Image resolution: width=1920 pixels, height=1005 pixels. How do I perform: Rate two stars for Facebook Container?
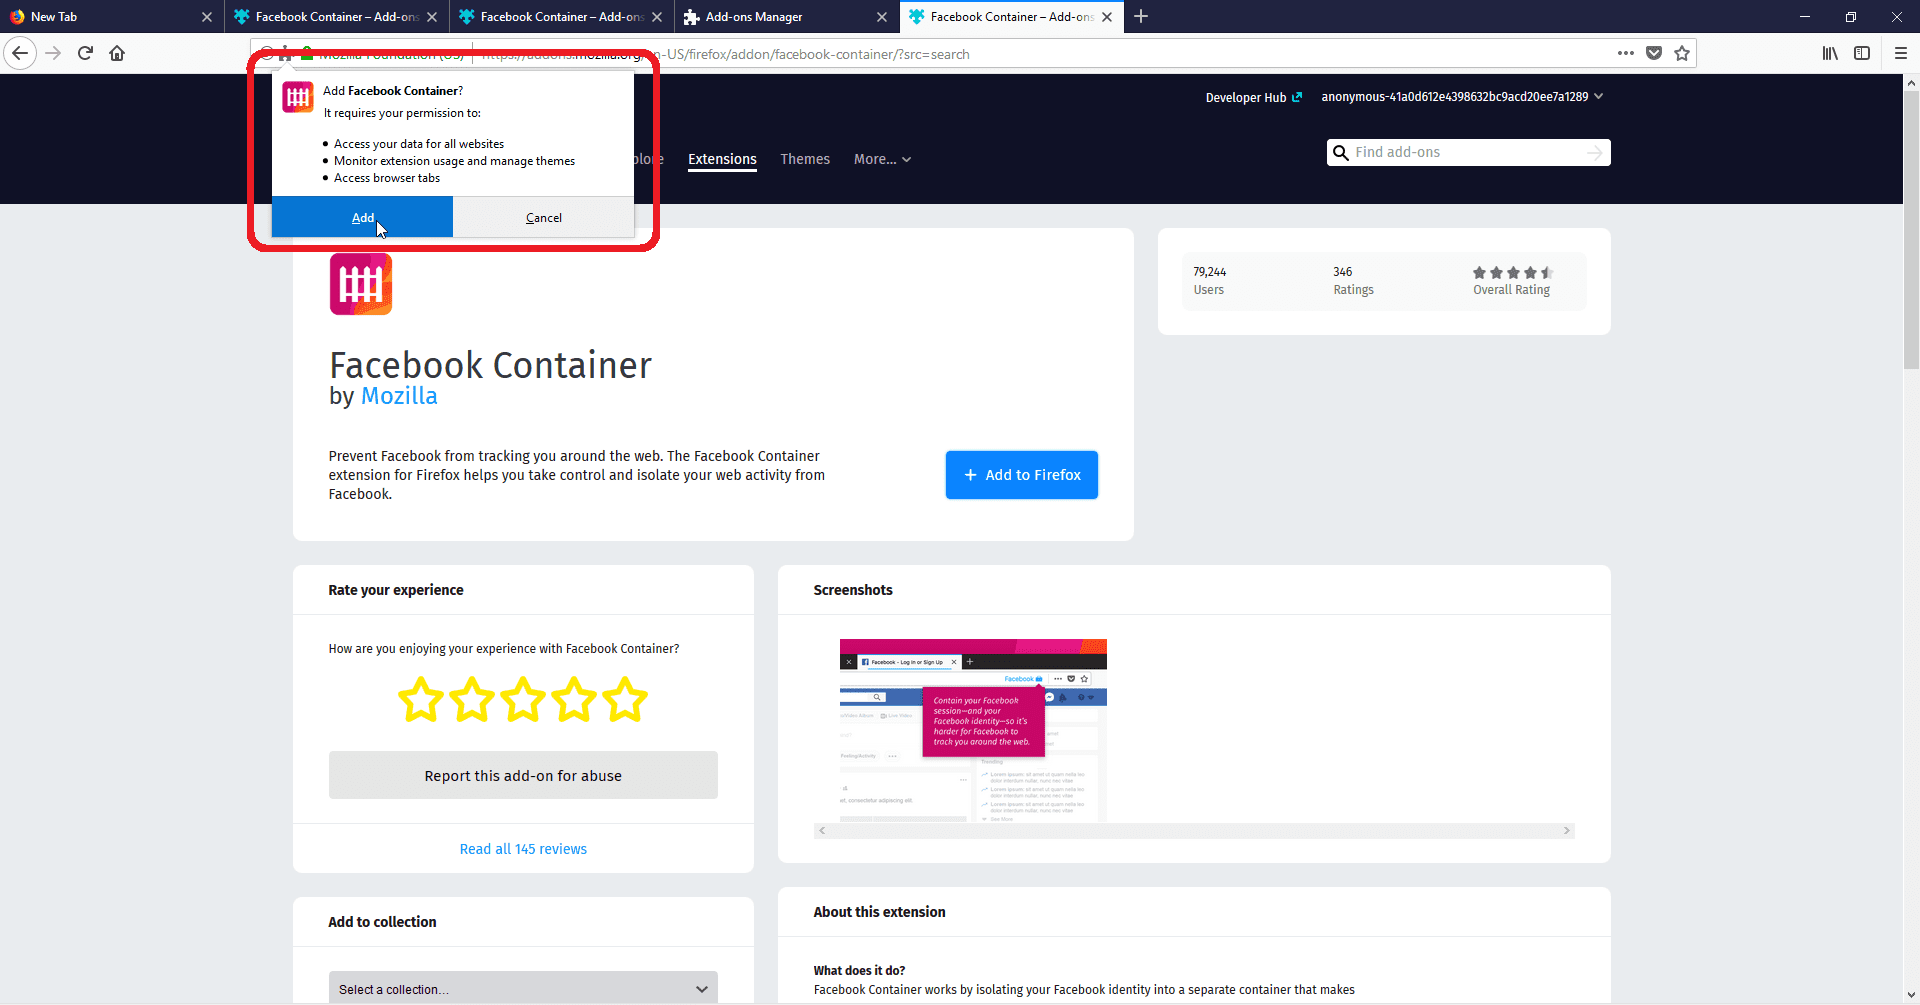(472, 699)
